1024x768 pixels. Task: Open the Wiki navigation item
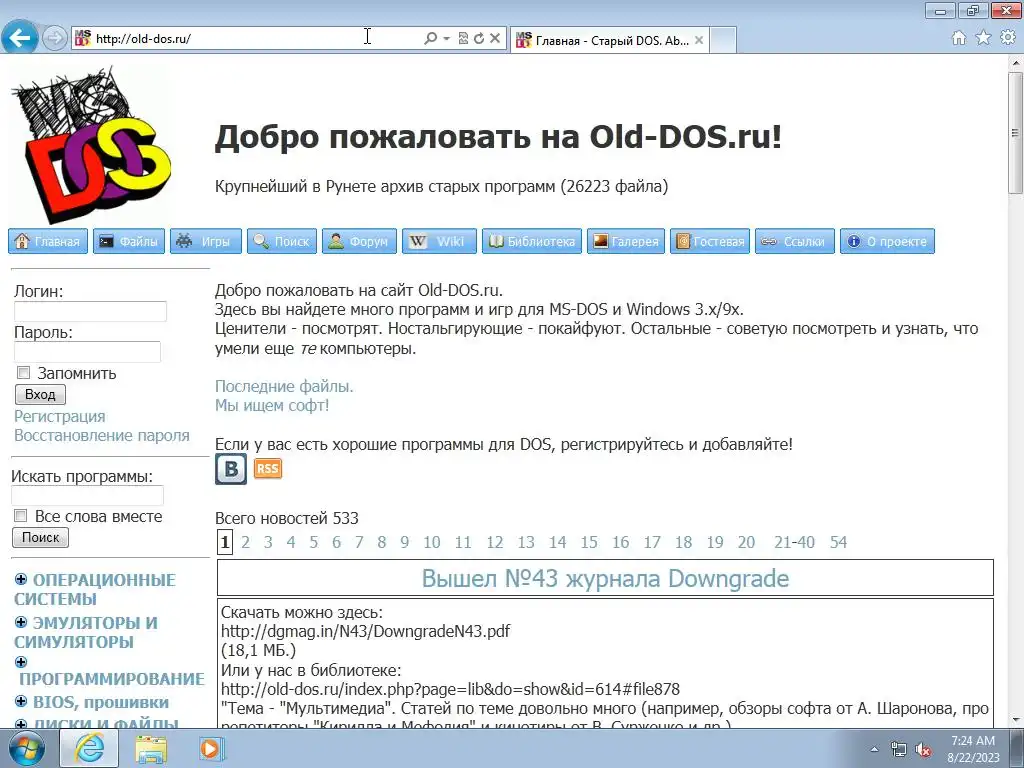439,241
